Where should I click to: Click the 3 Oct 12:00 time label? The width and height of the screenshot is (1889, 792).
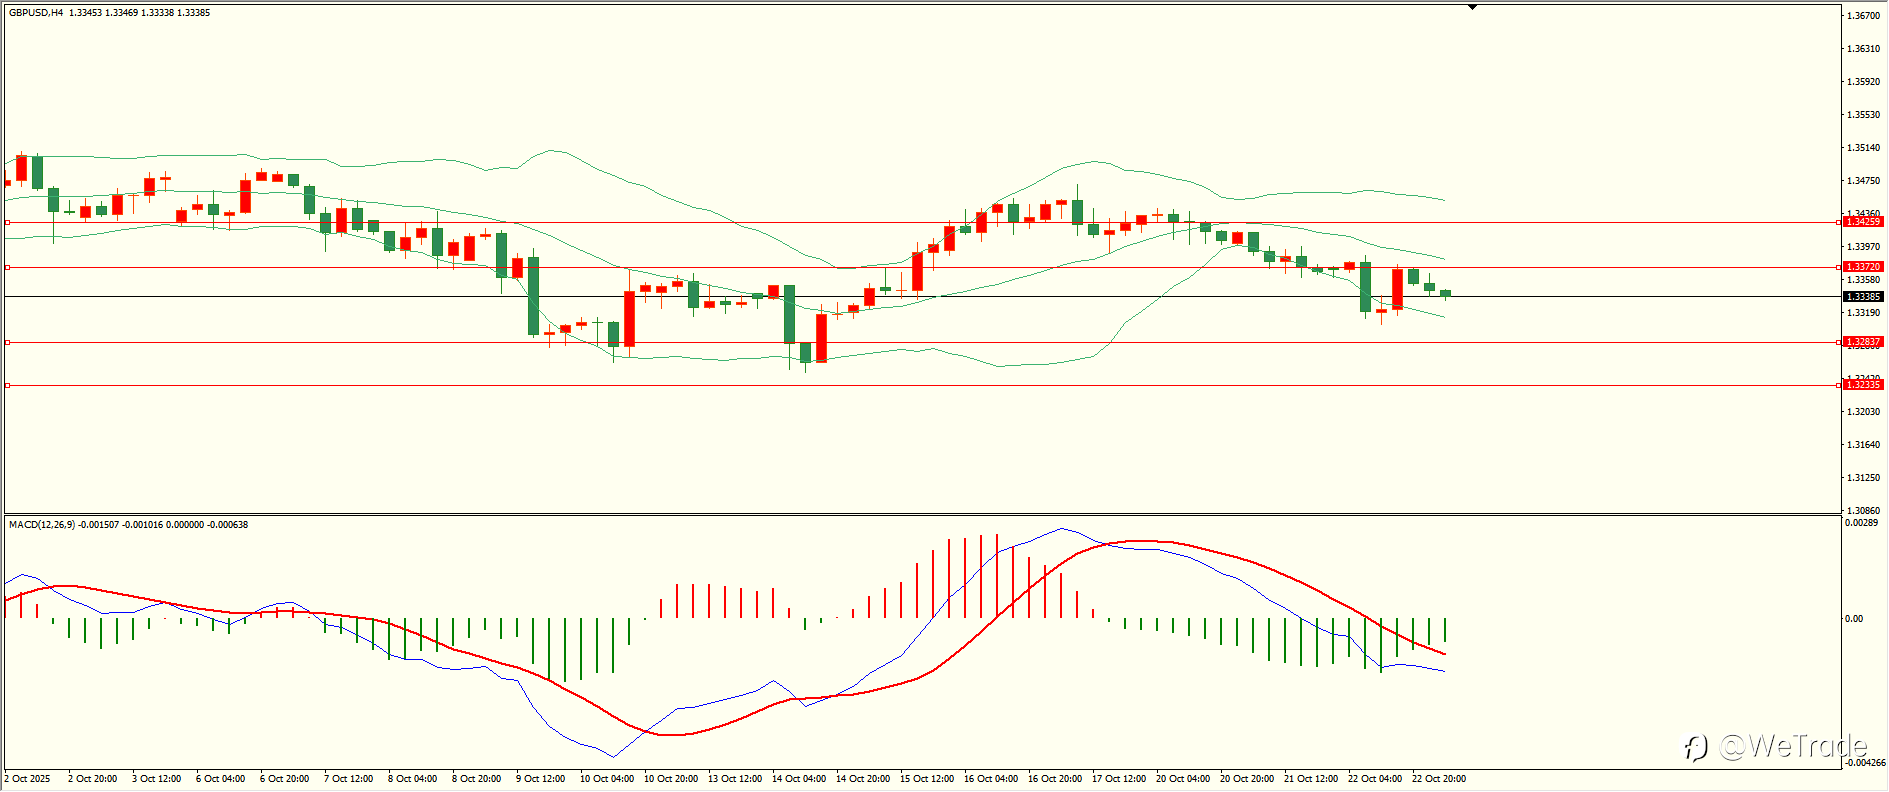(157, 779)
